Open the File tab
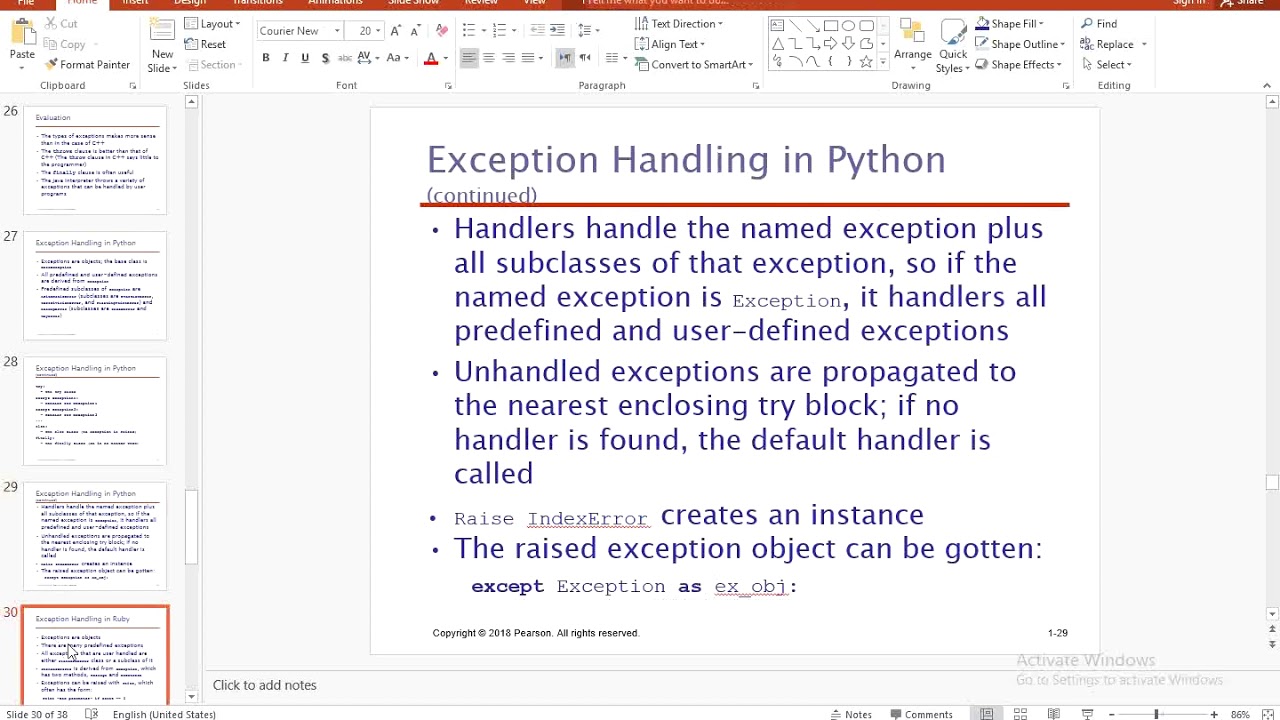The width and height of the screenshot is (1280, 720). pyautogui.click(x=26, y=3)
